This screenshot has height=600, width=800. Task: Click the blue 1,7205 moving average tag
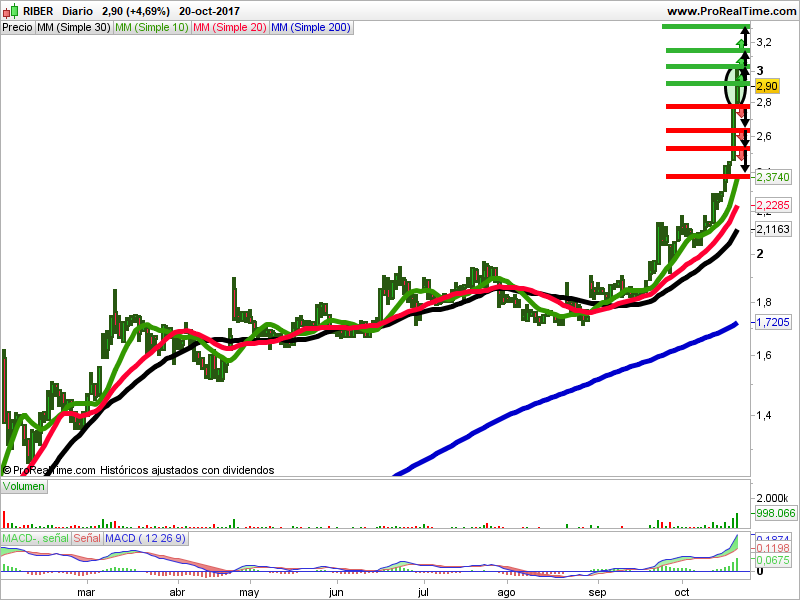[x=773, y=322]
